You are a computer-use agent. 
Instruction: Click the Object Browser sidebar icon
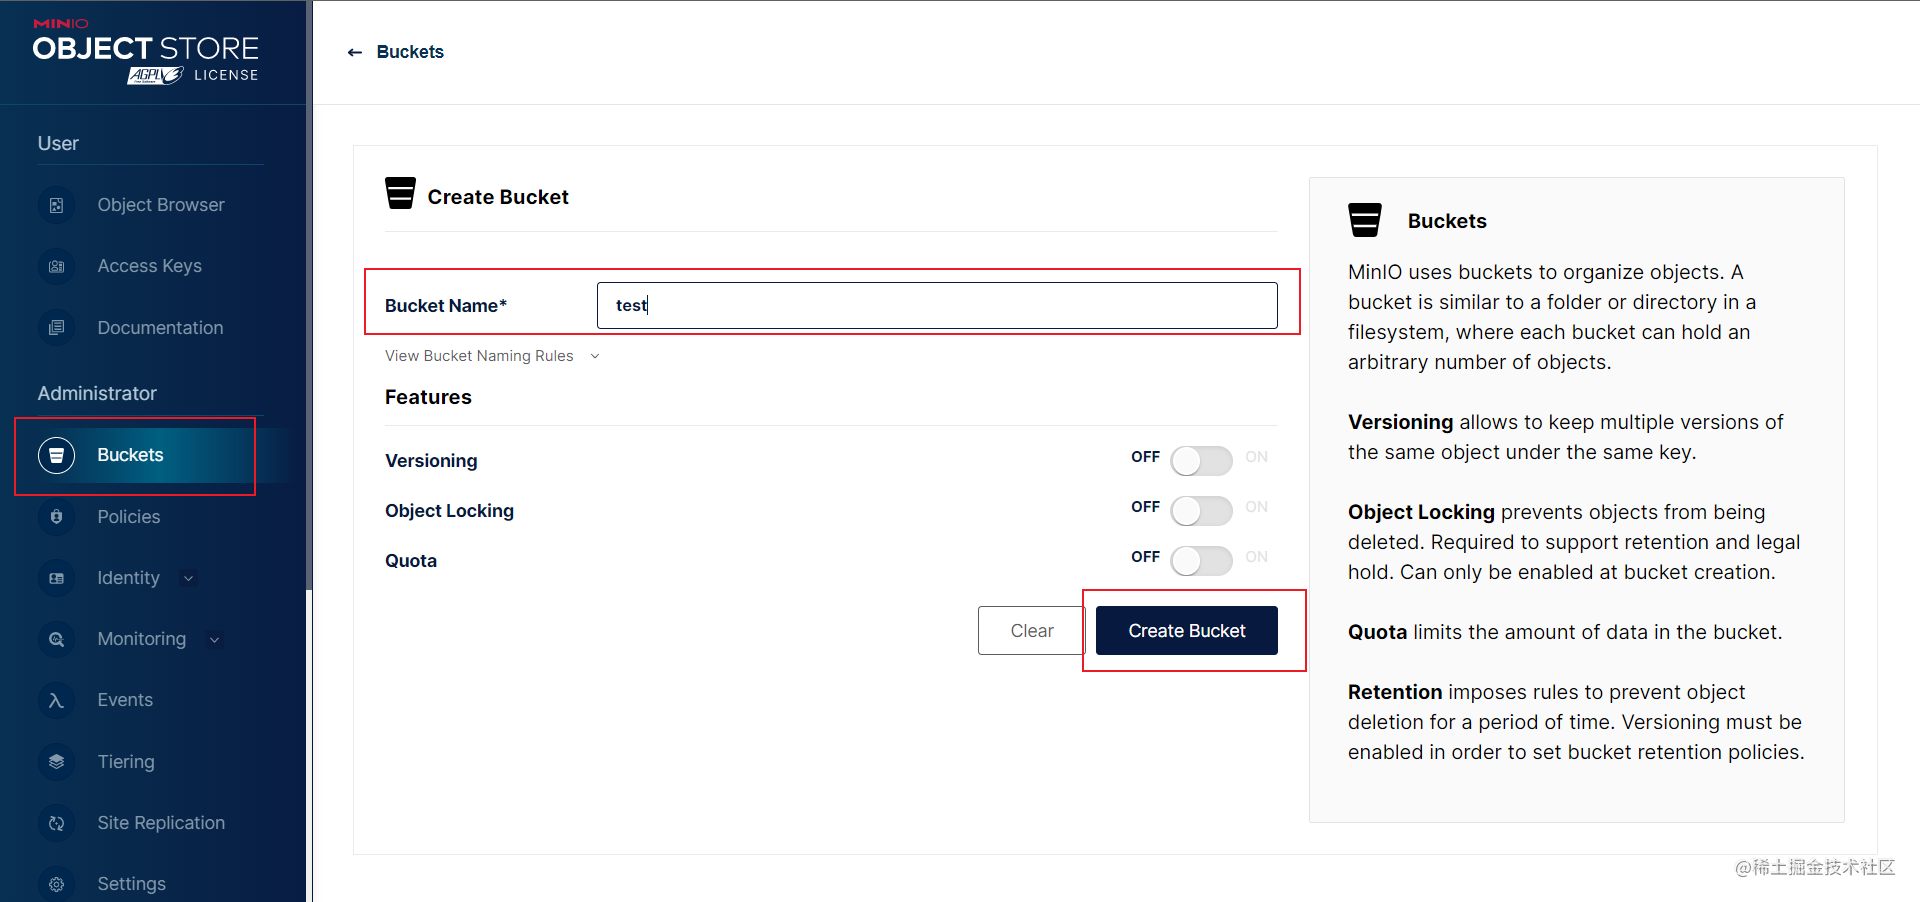coord(57,205)
